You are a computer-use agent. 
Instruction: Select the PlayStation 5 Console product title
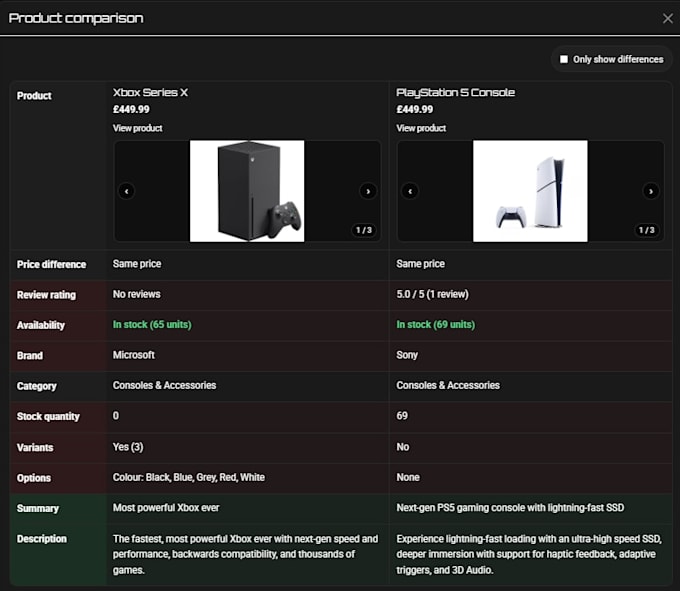455,92
